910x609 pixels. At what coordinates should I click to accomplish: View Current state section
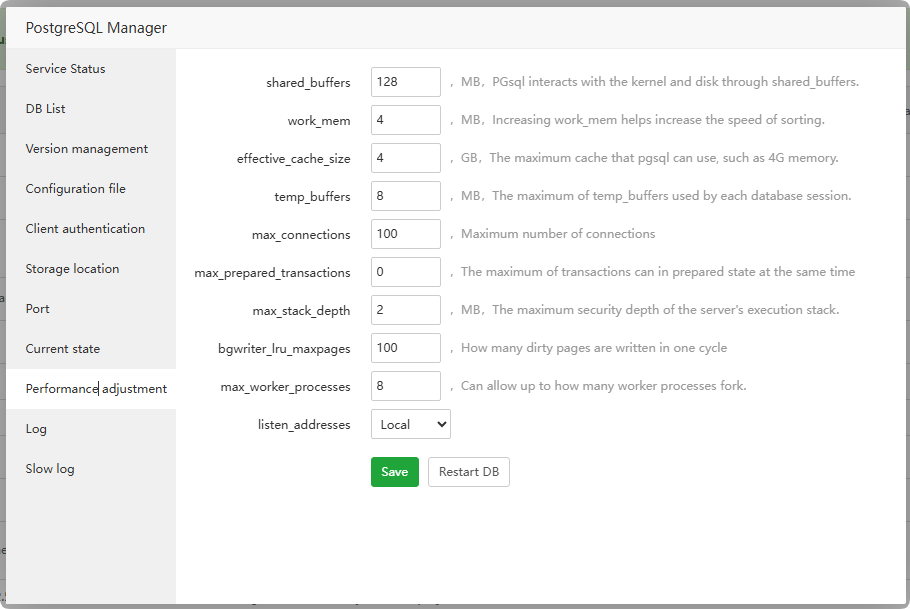click(63, 349)
